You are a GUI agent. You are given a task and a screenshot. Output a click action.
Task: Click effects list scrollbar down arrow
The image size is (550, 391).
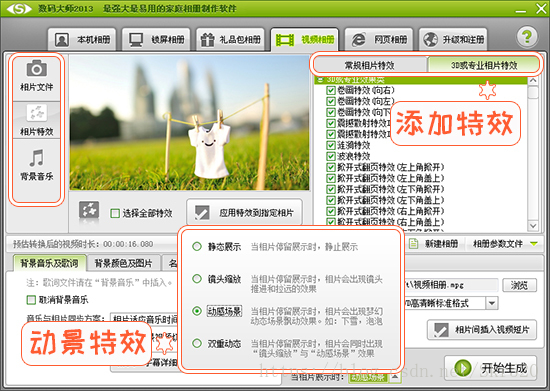point(533,225)
